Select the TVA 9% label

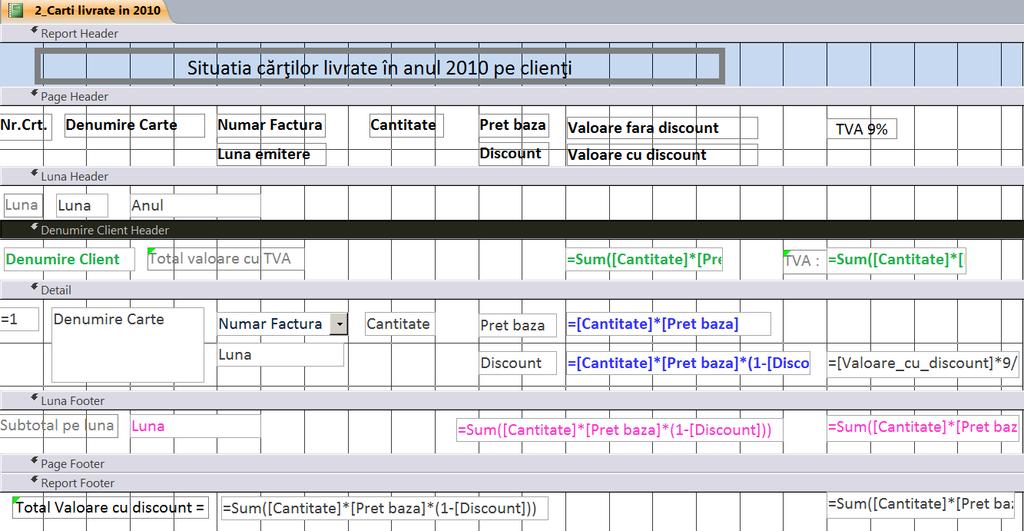pos(862,129)
